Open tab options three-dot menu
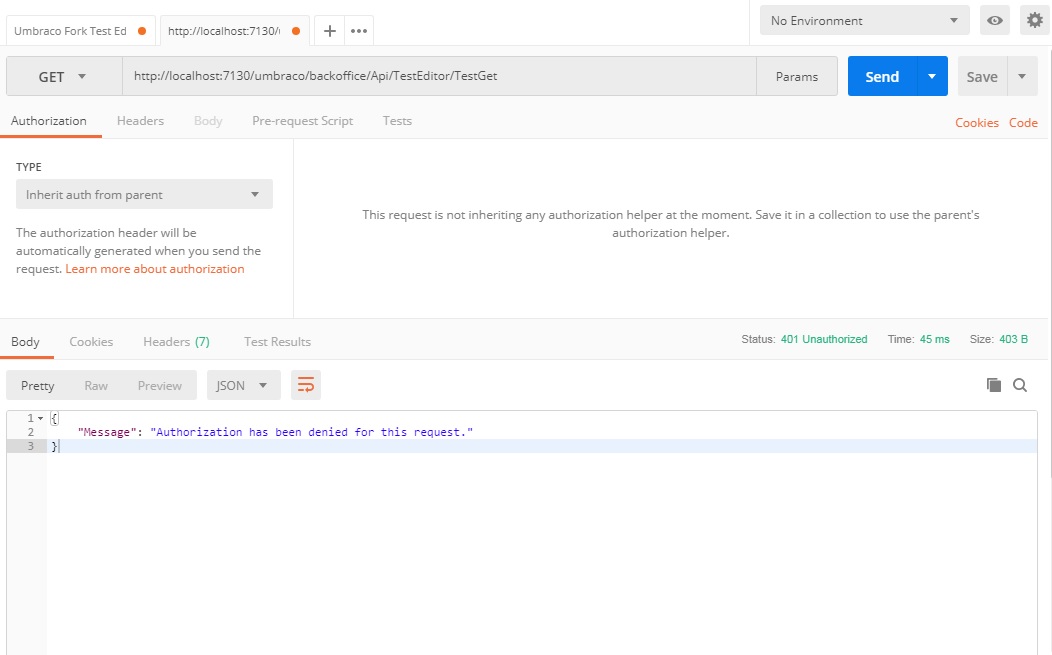1052x655 pixels. [359, 31]
